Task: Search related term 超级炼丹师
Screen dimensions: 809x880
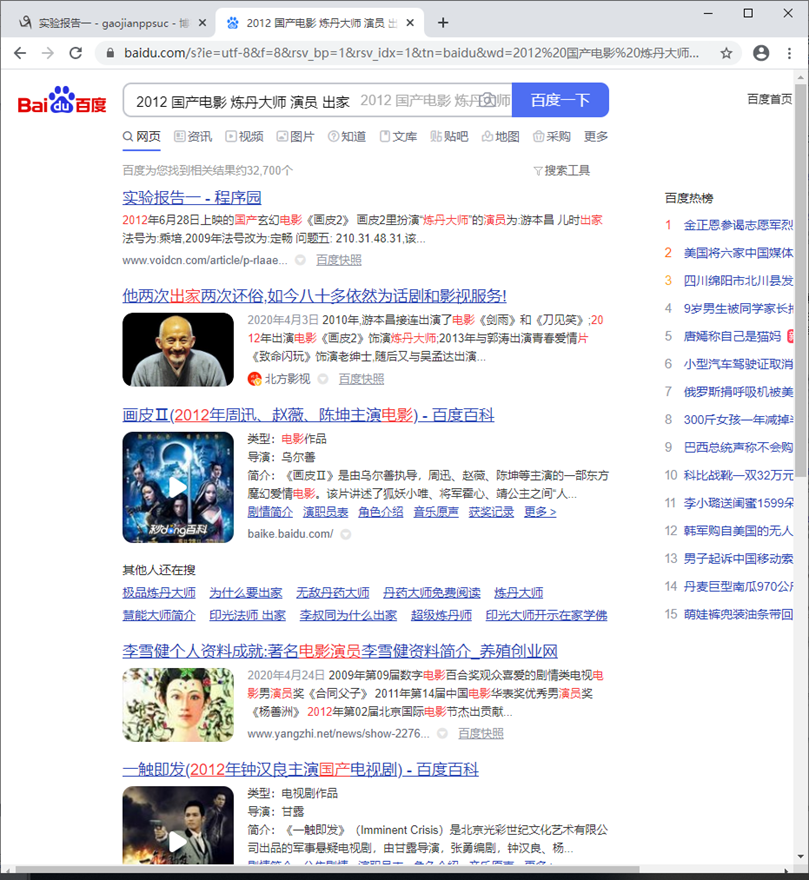Action: tap(441, 615)
